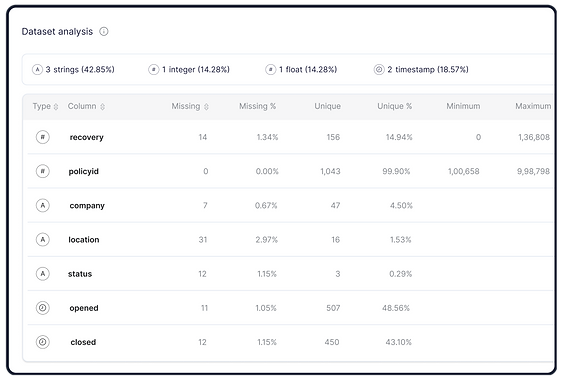Click closed's unique count 450
562x379 pixels.
tap(332, 342)
